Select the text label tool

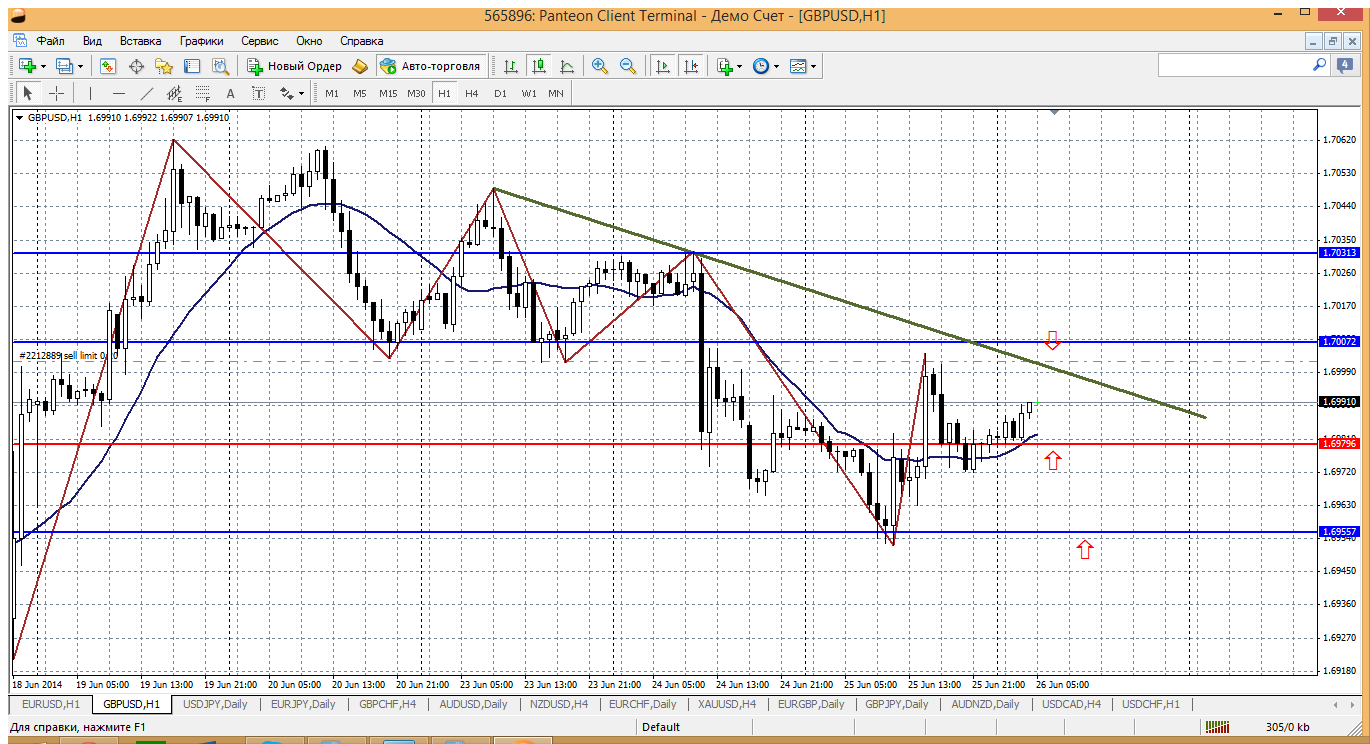(230, 94)
